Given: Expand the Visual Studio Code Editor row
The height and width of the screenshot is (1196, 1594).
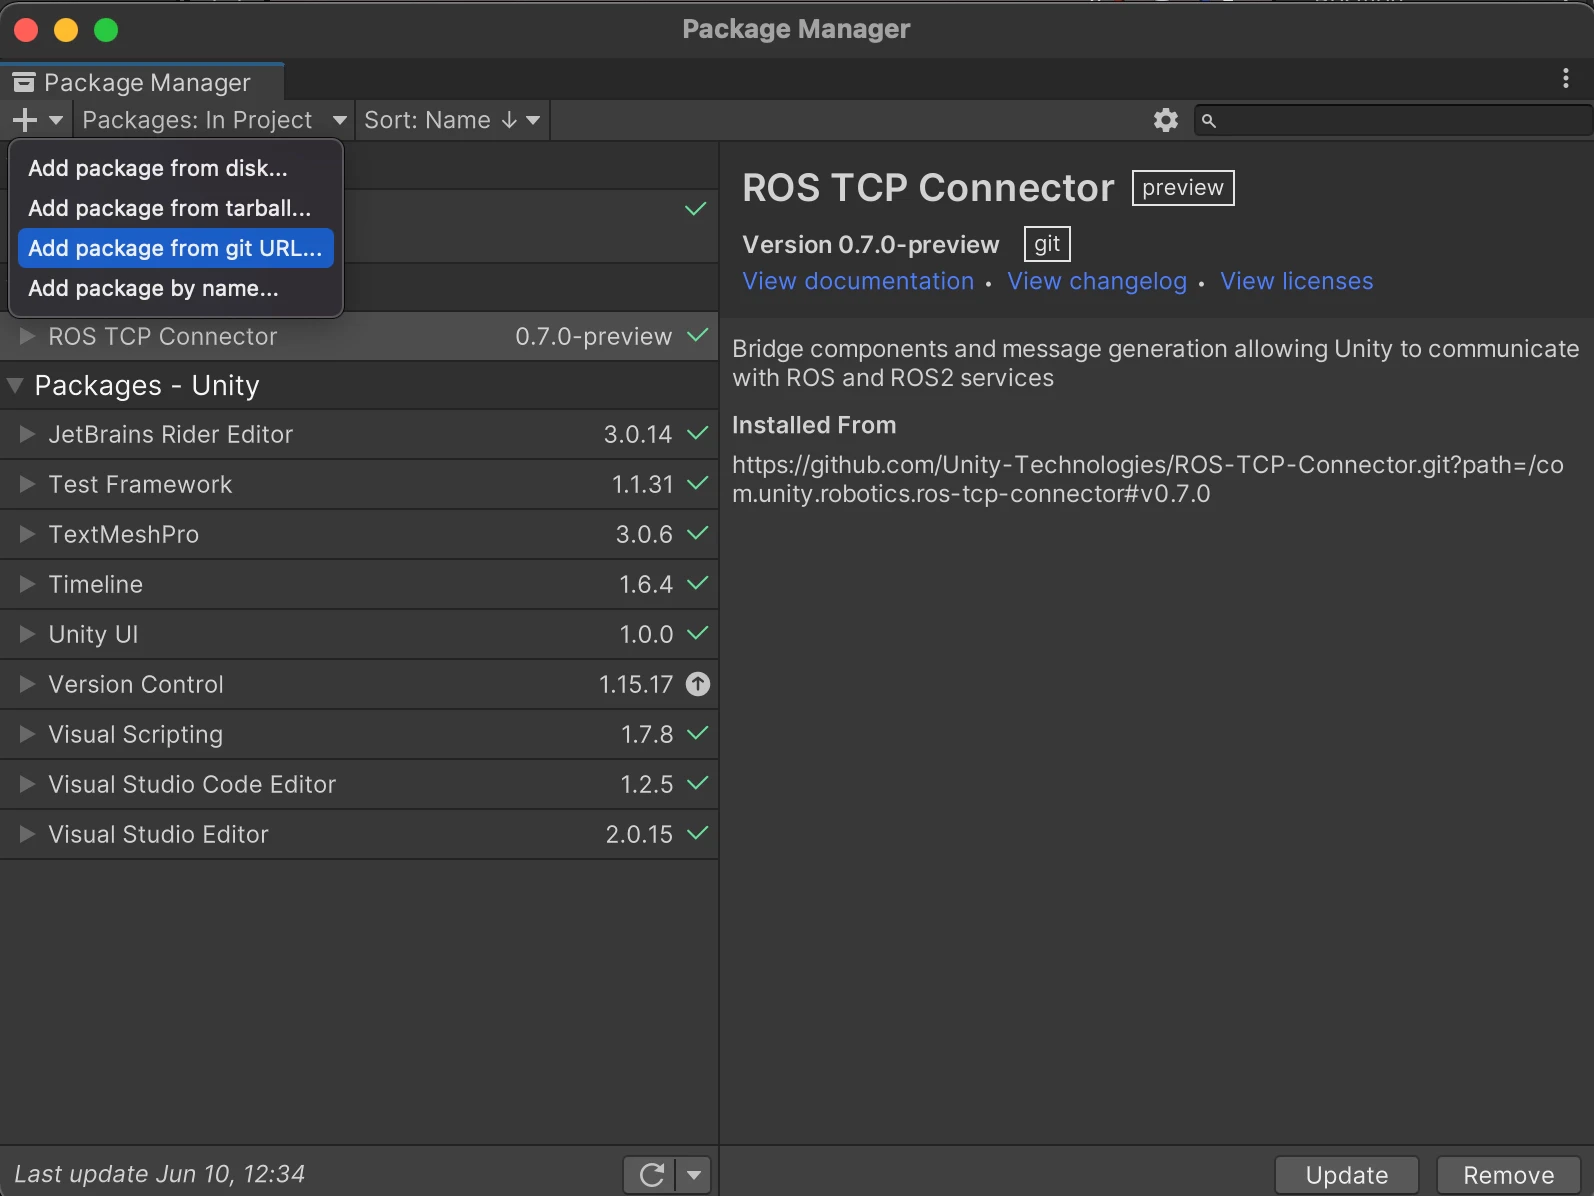Looking at the screenshot, I should coord(27,784).
